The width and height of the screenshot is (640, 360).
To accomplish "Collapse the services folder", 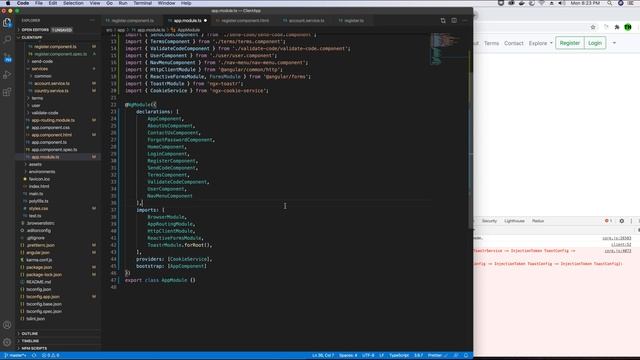I will pyautogui.click(x=40, y=69).
